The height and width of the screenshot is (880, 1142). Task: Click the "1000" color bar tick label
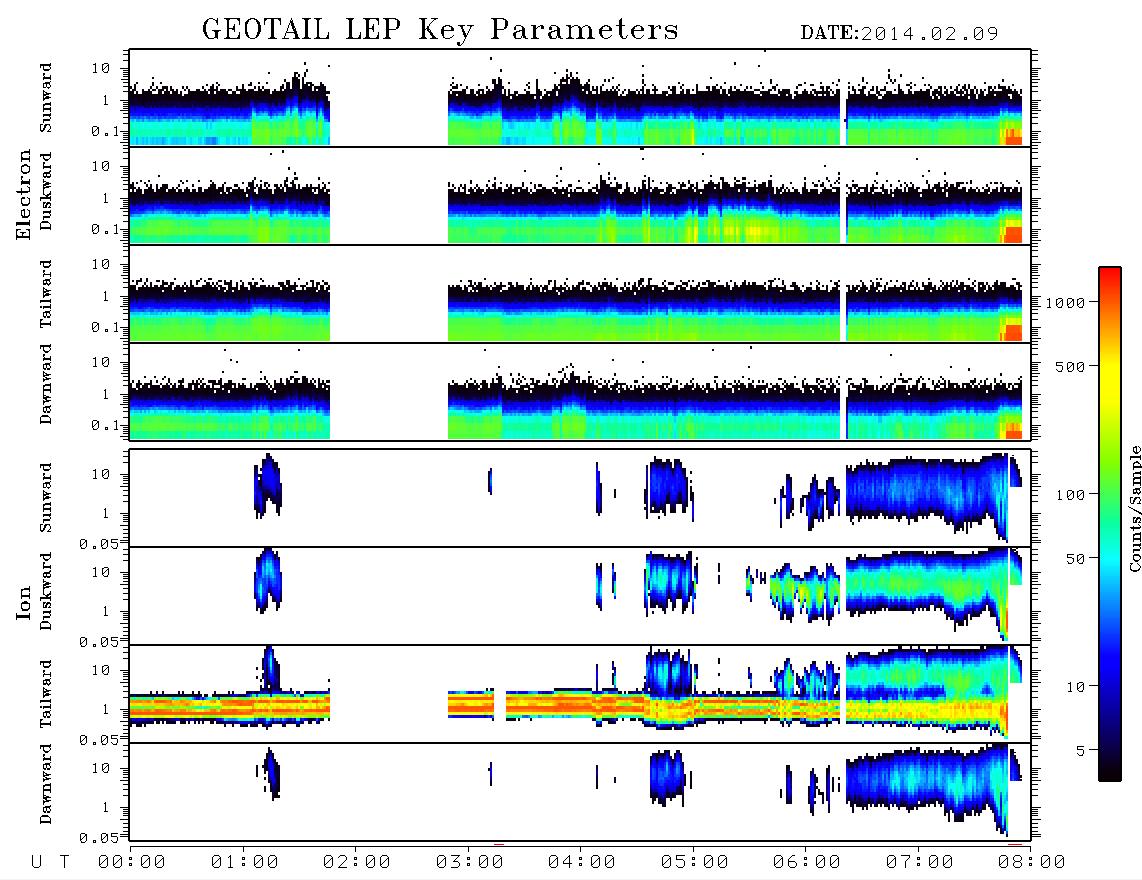(1064, 303)
